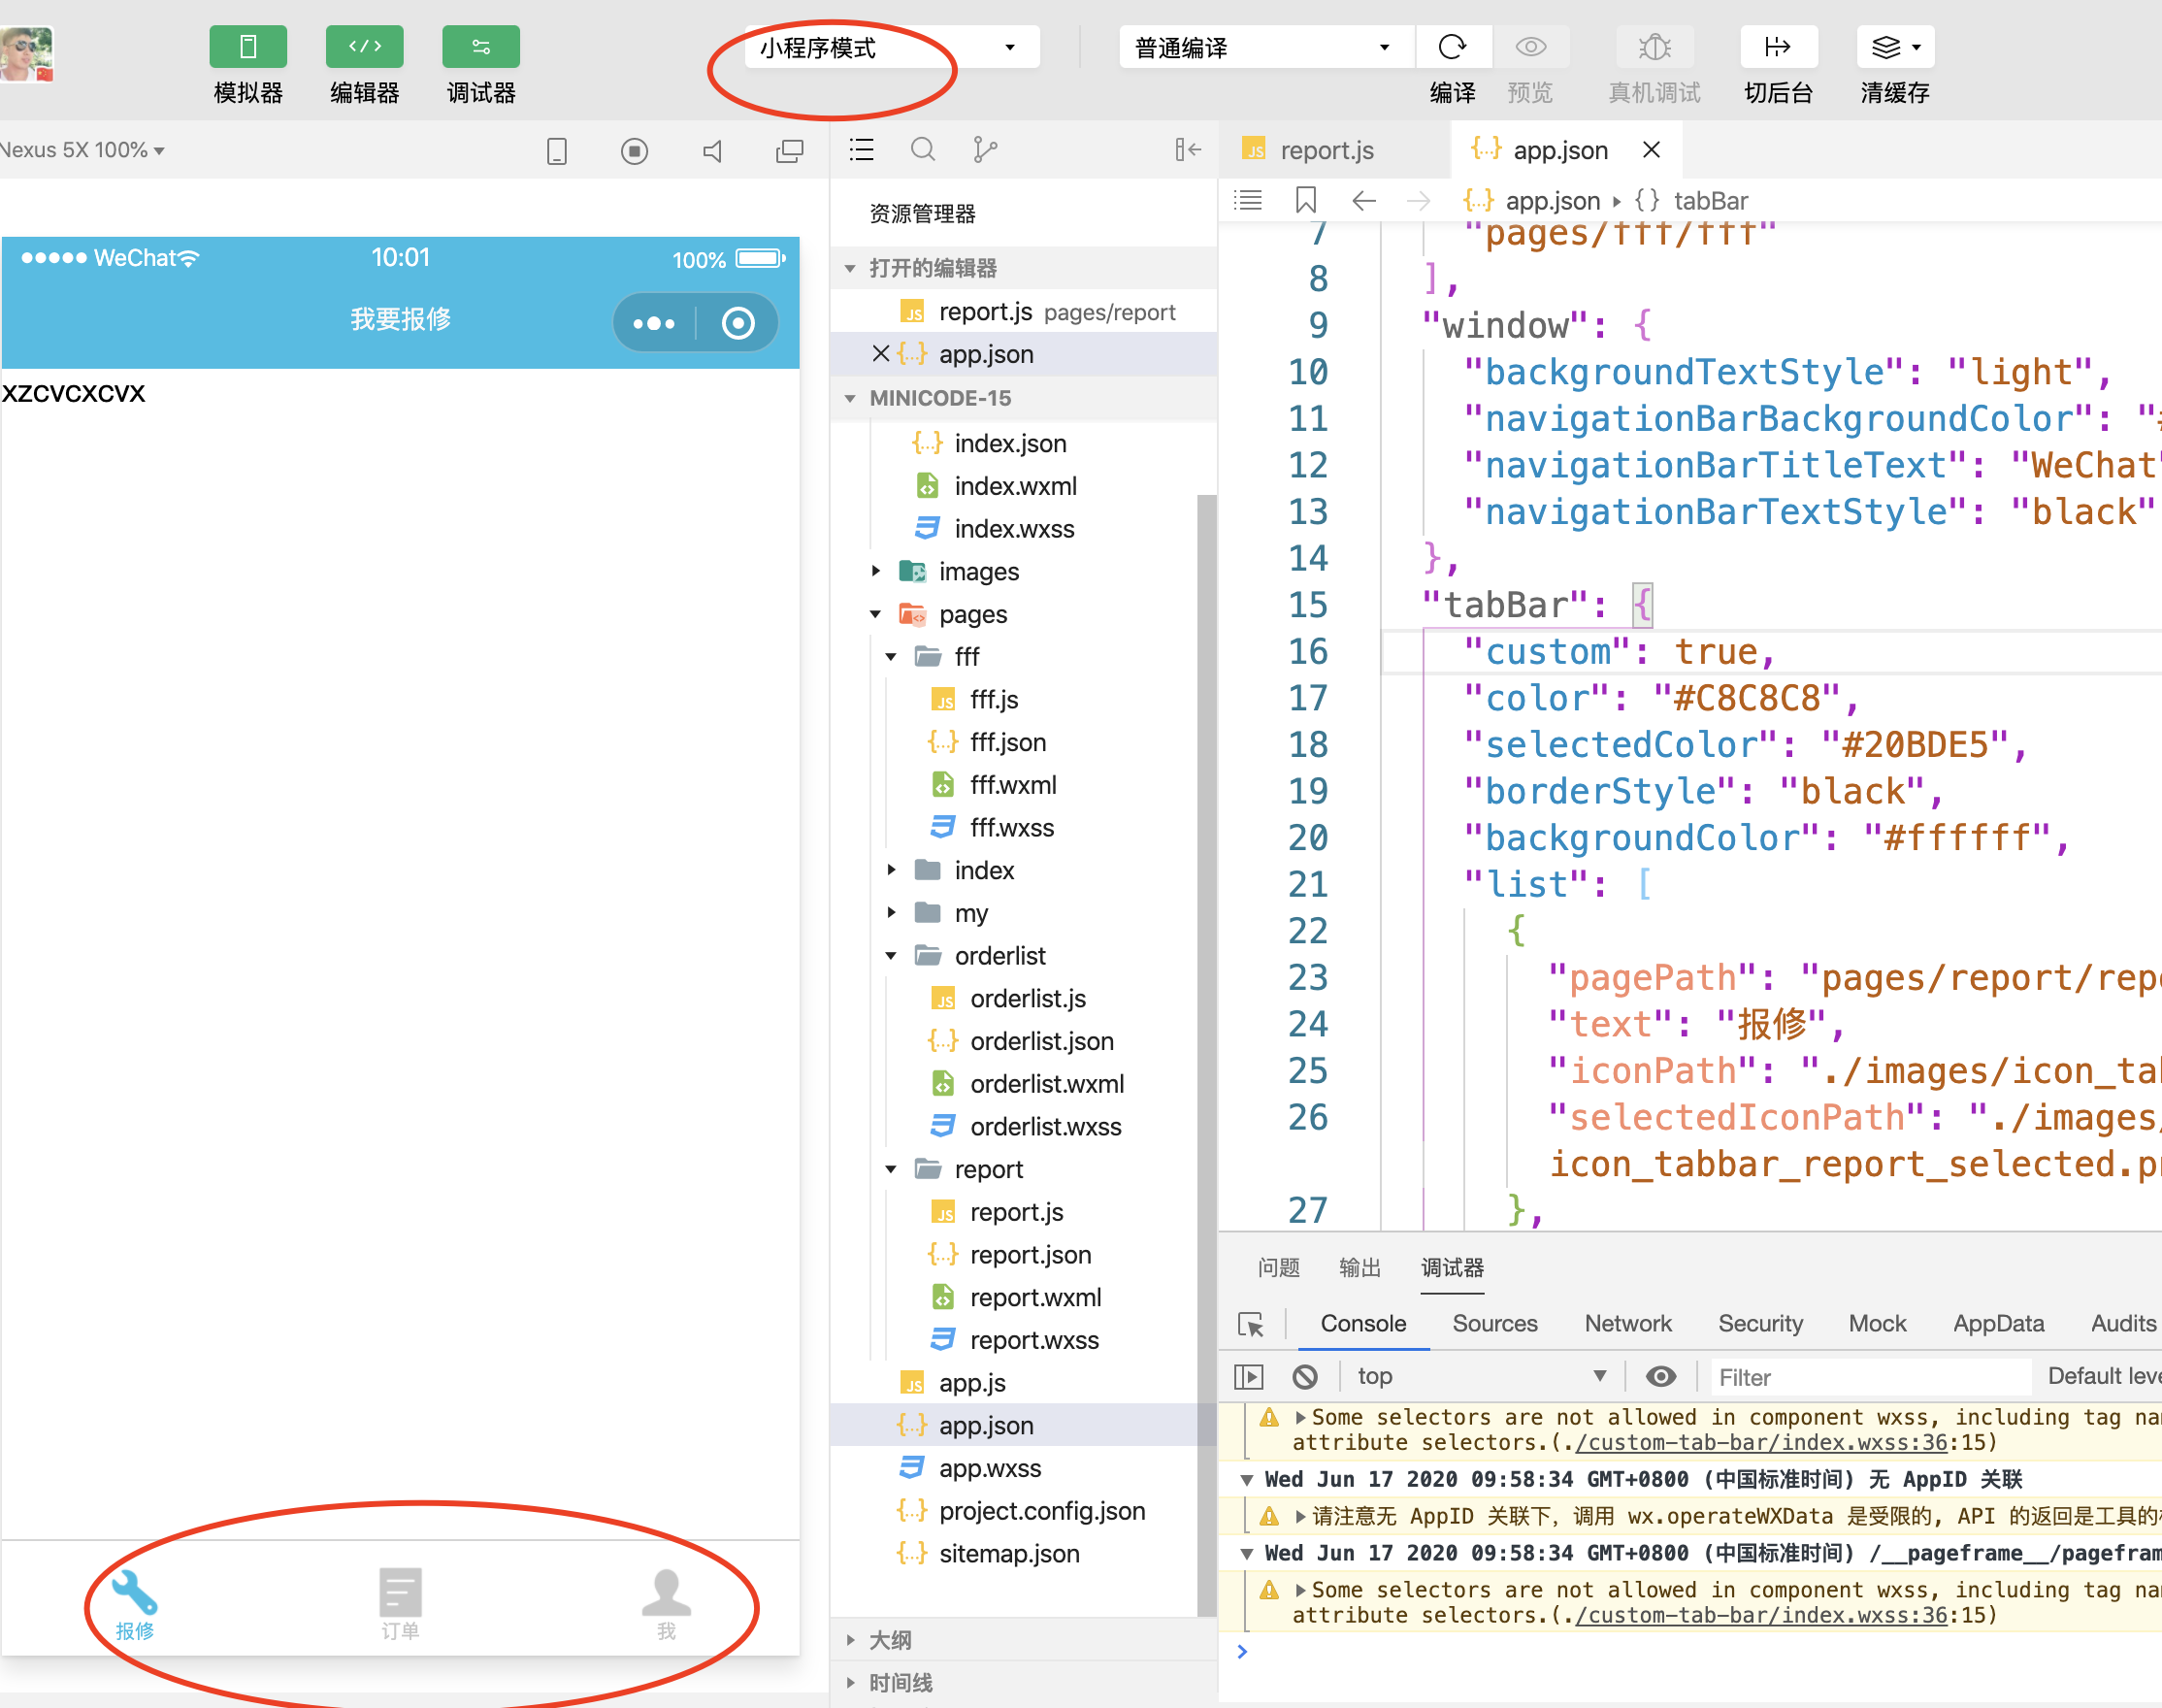Tap the 订单 tab in simulator

tap(400, 1602)
